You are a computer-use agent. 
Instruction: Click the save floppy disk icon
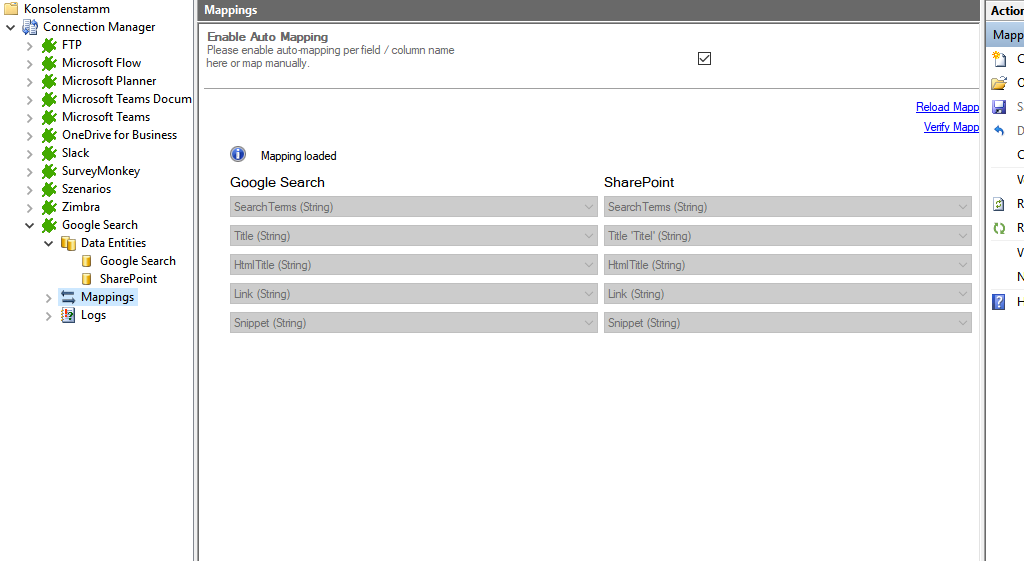click(x=998, y=107)
